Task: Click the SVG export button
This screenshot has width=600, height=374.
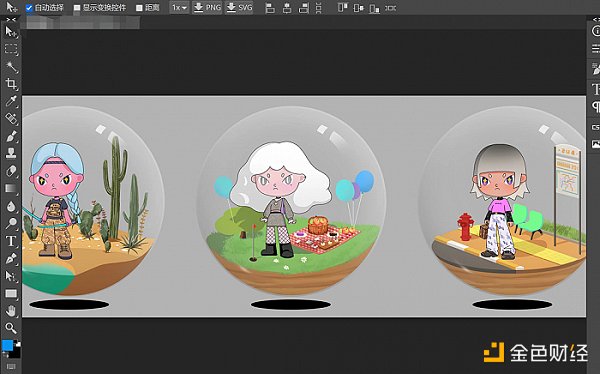Action: (239, 8)
